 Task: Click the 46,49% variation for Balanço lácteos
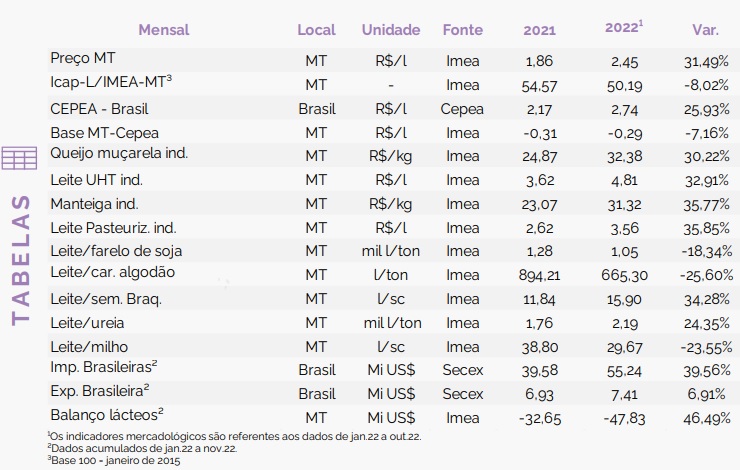pyautogui.click(x=706, y=418)
